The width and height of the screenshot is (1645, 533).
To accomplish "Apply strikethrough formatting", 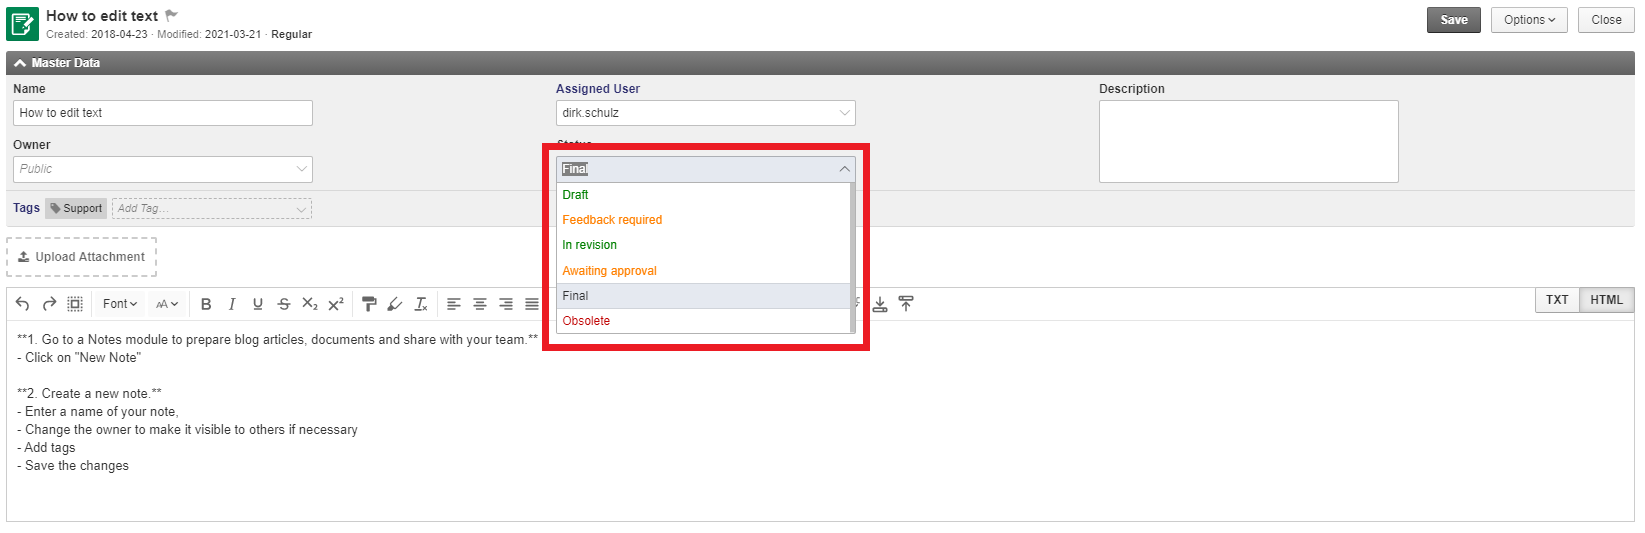I will pos(284,304).
